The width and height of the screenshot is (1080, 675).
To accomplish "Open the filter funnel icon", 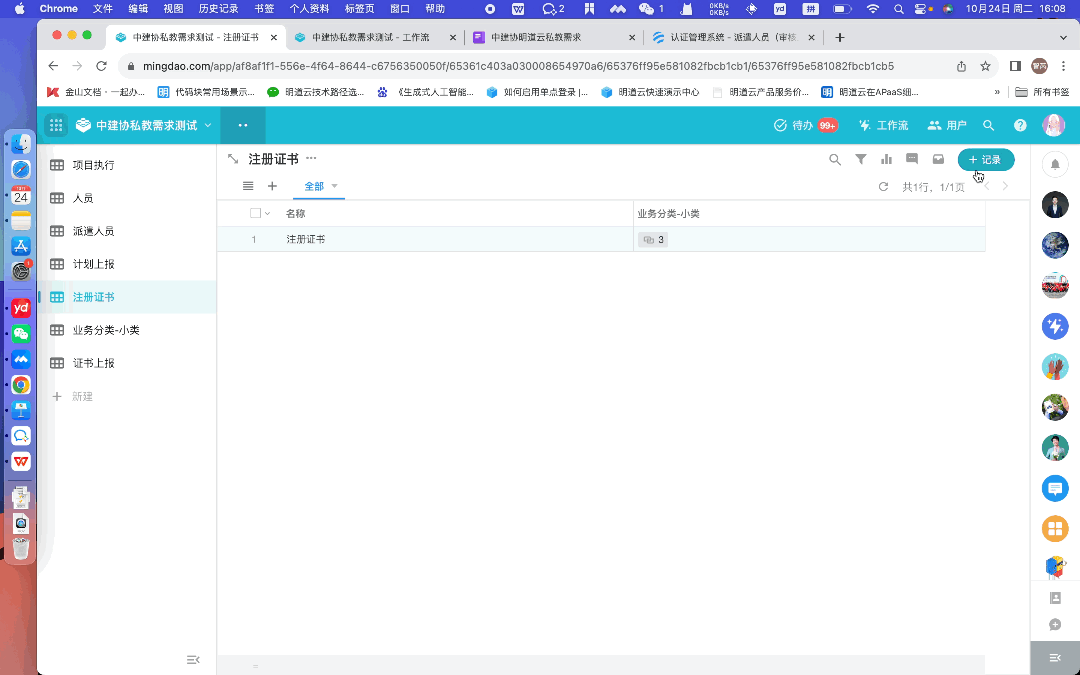I will tap(861, 159).
